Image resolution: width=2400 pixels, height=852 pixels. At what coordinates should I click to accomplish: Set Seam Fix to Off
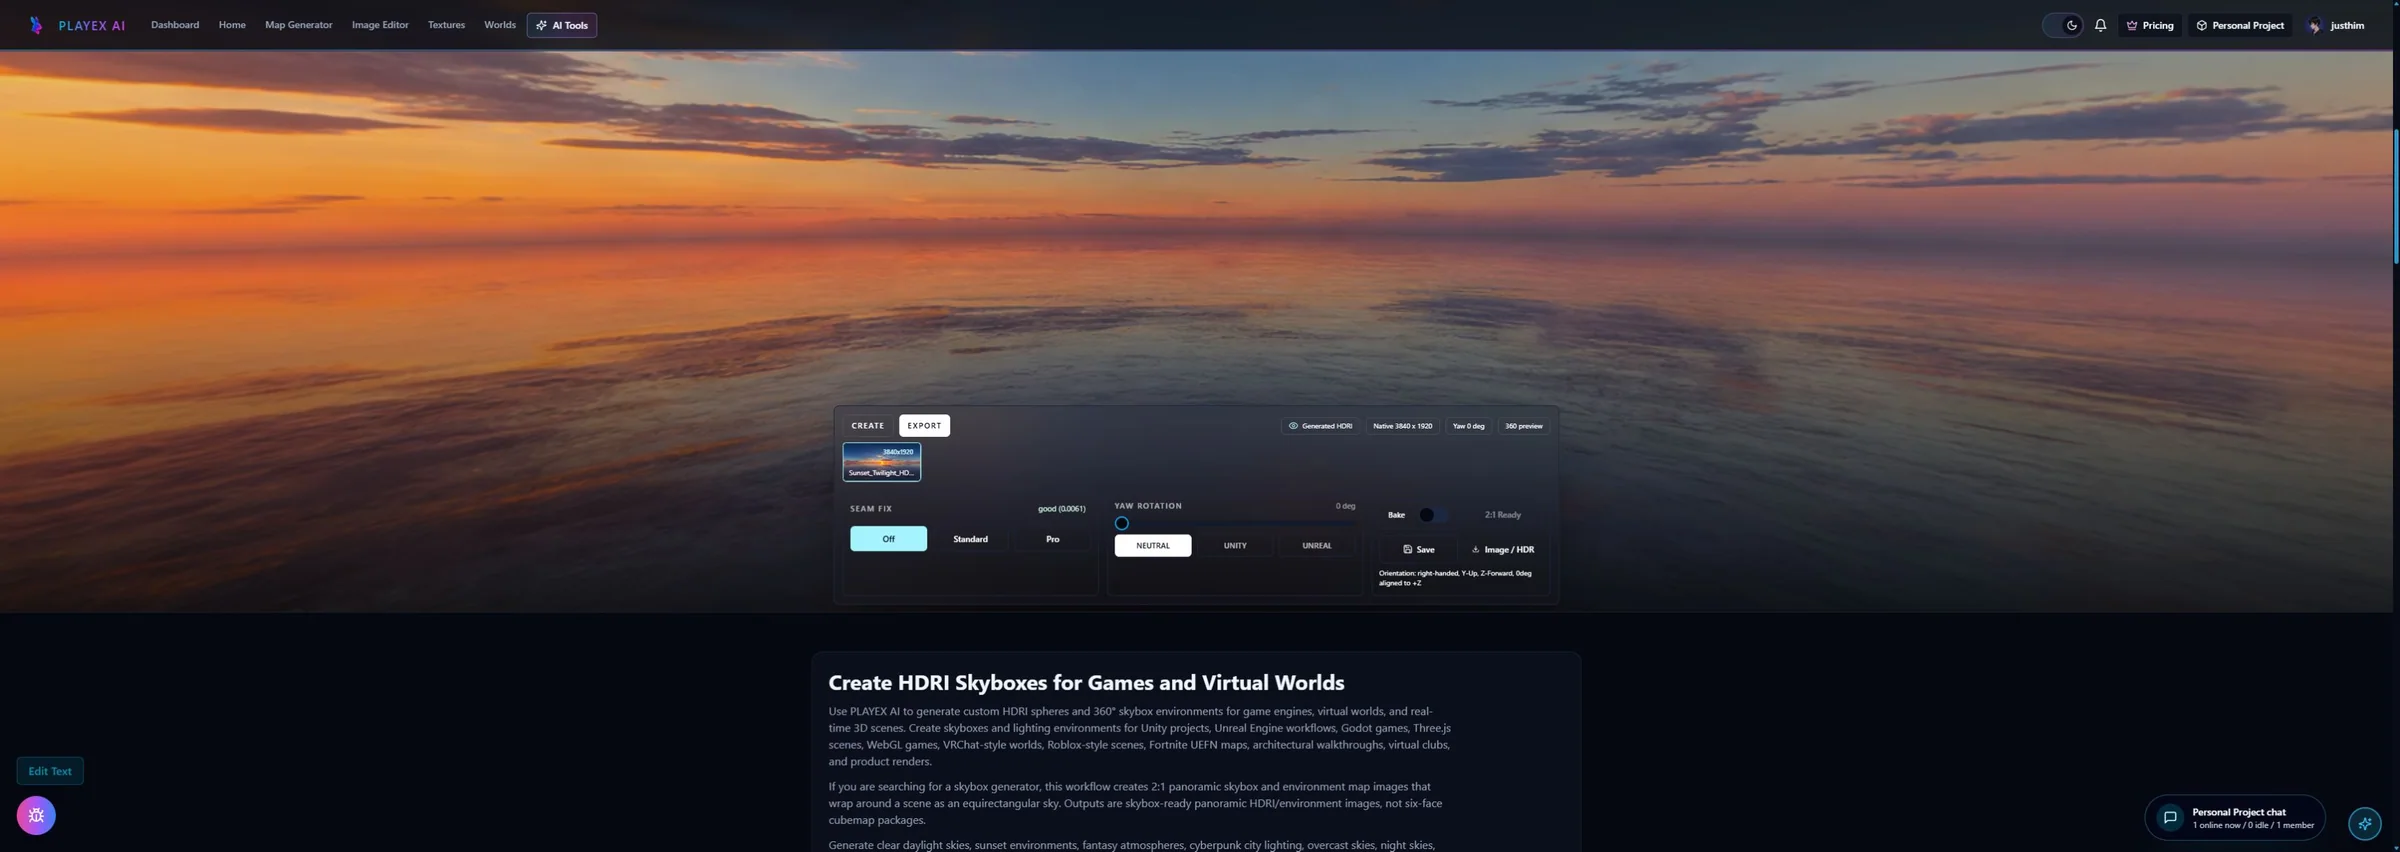coord(888,539)
